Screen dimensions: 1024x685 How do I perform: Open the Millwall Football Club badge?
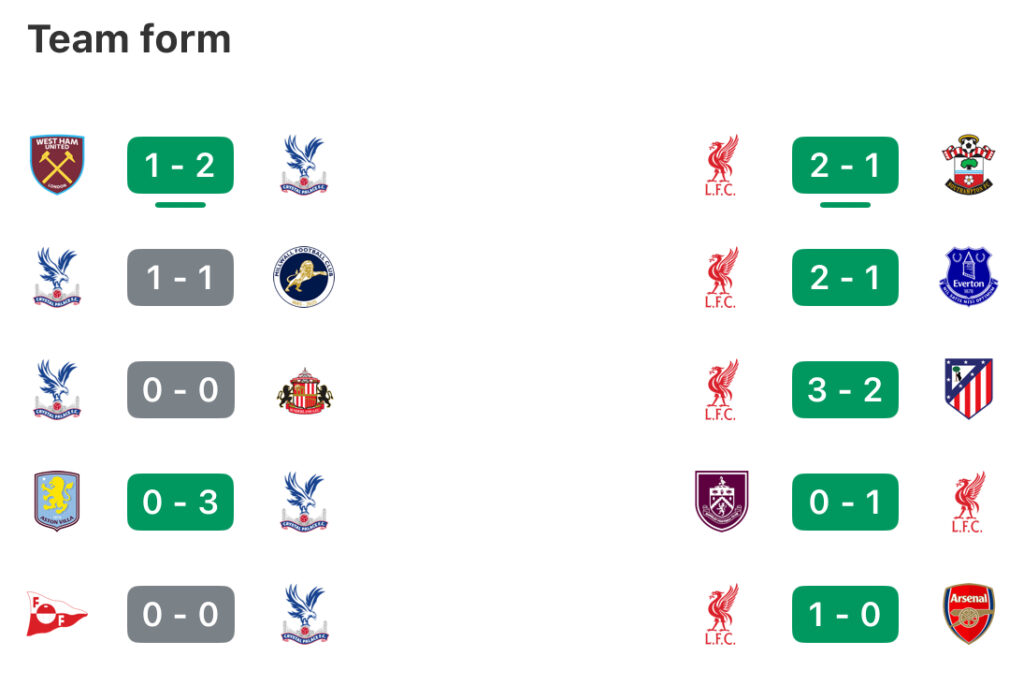[x=304, y=277]
